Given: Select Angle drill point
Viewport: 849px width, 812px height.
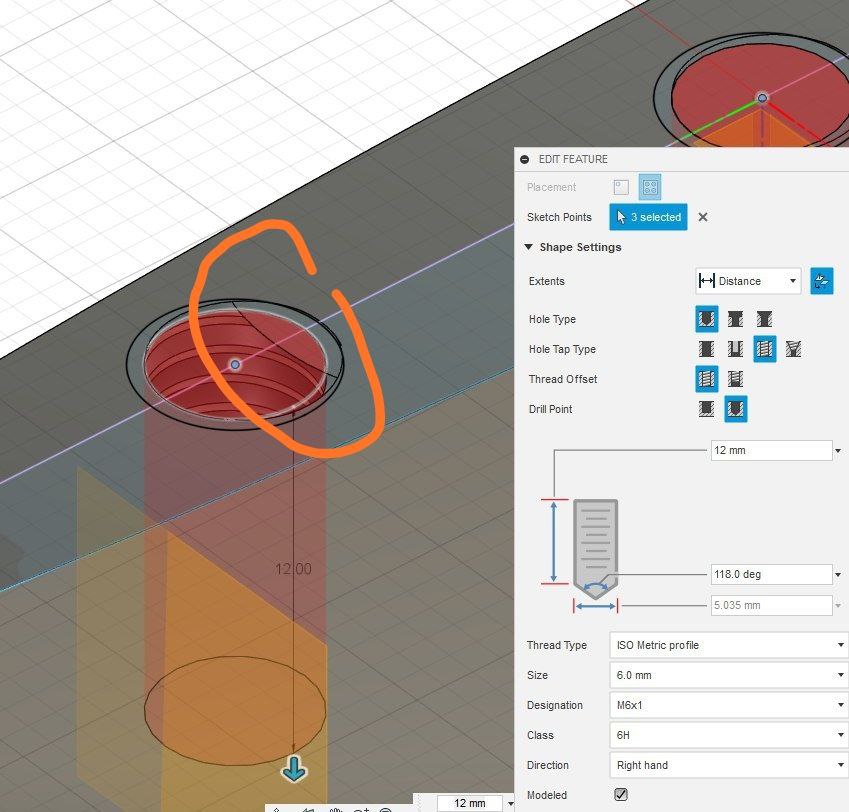Looking at the screenshot, I should tap(735, 409).
